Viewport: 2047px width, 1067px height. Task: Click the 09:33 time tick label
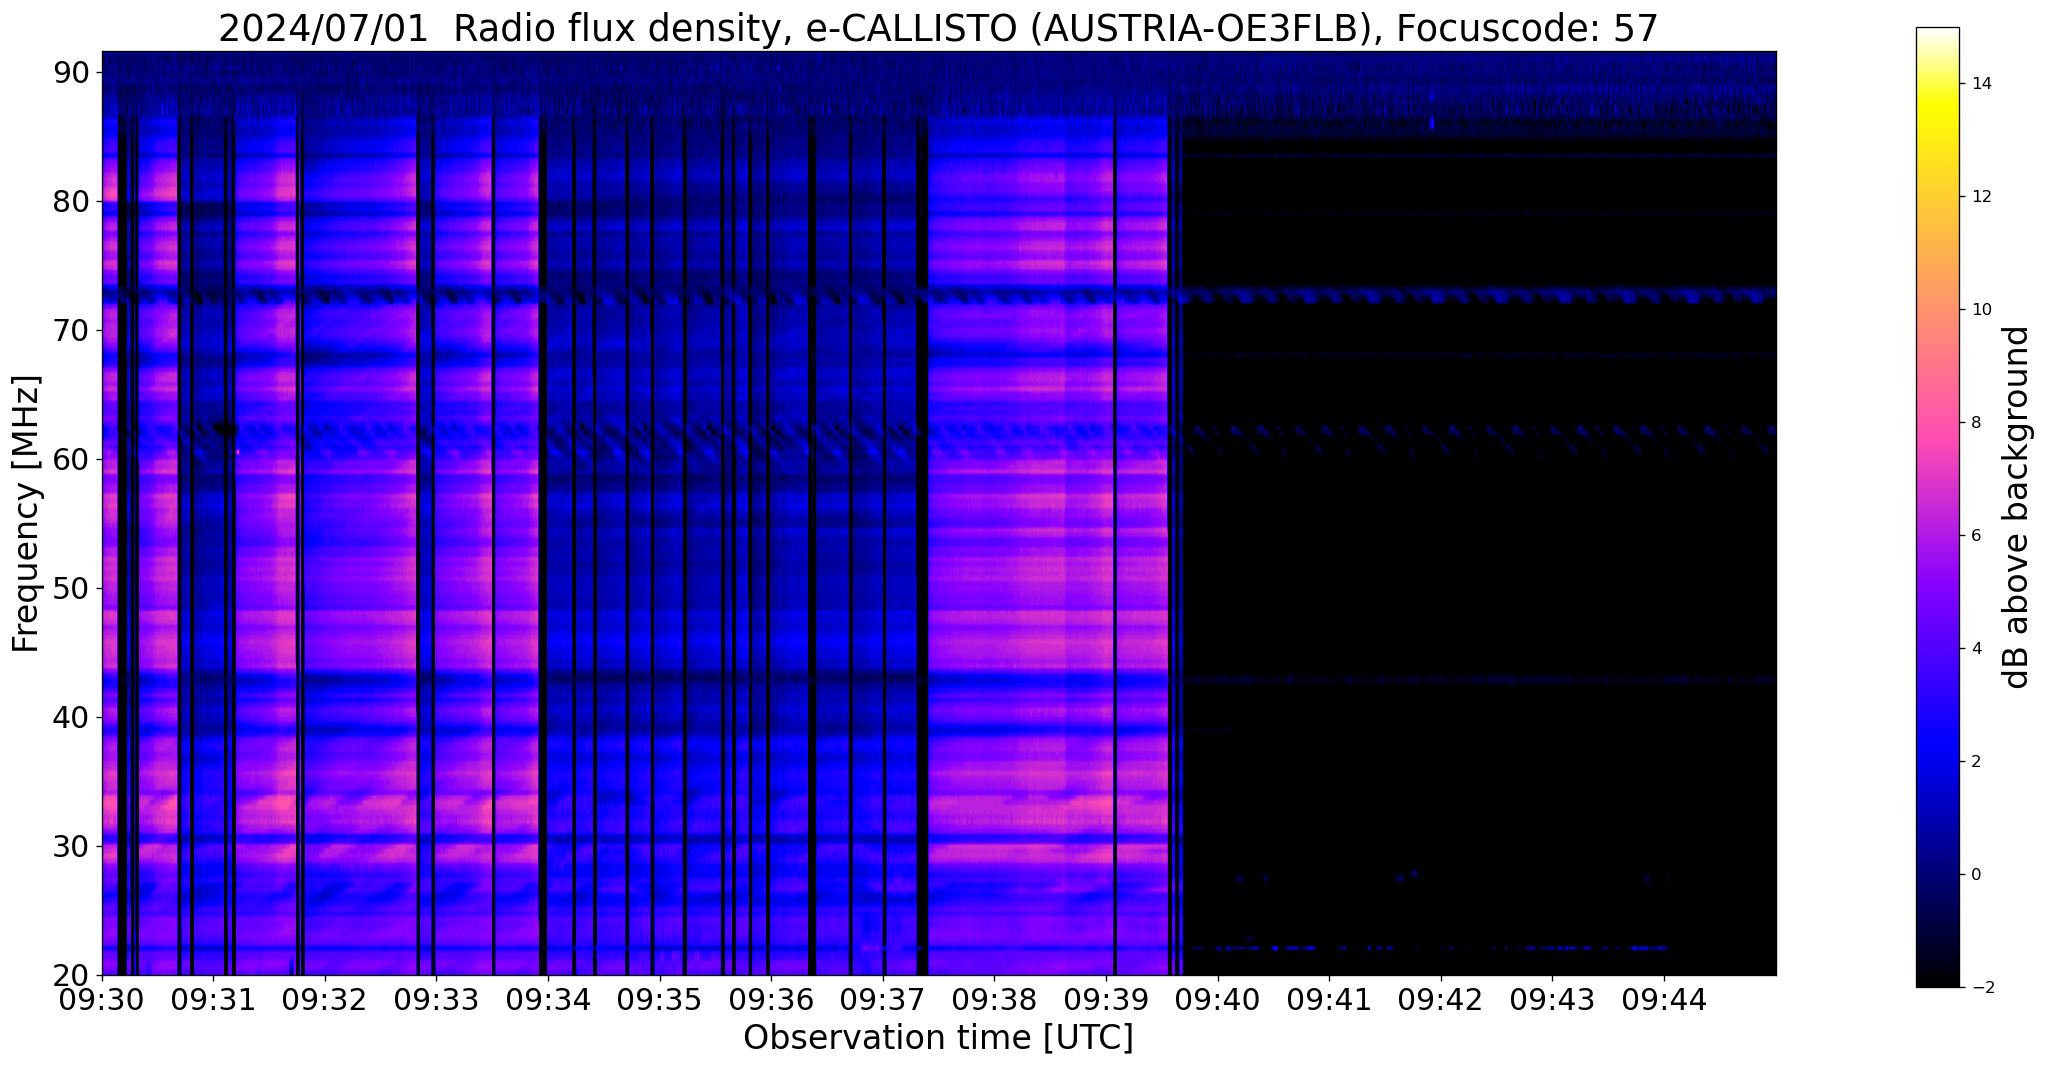point(436,1000)
